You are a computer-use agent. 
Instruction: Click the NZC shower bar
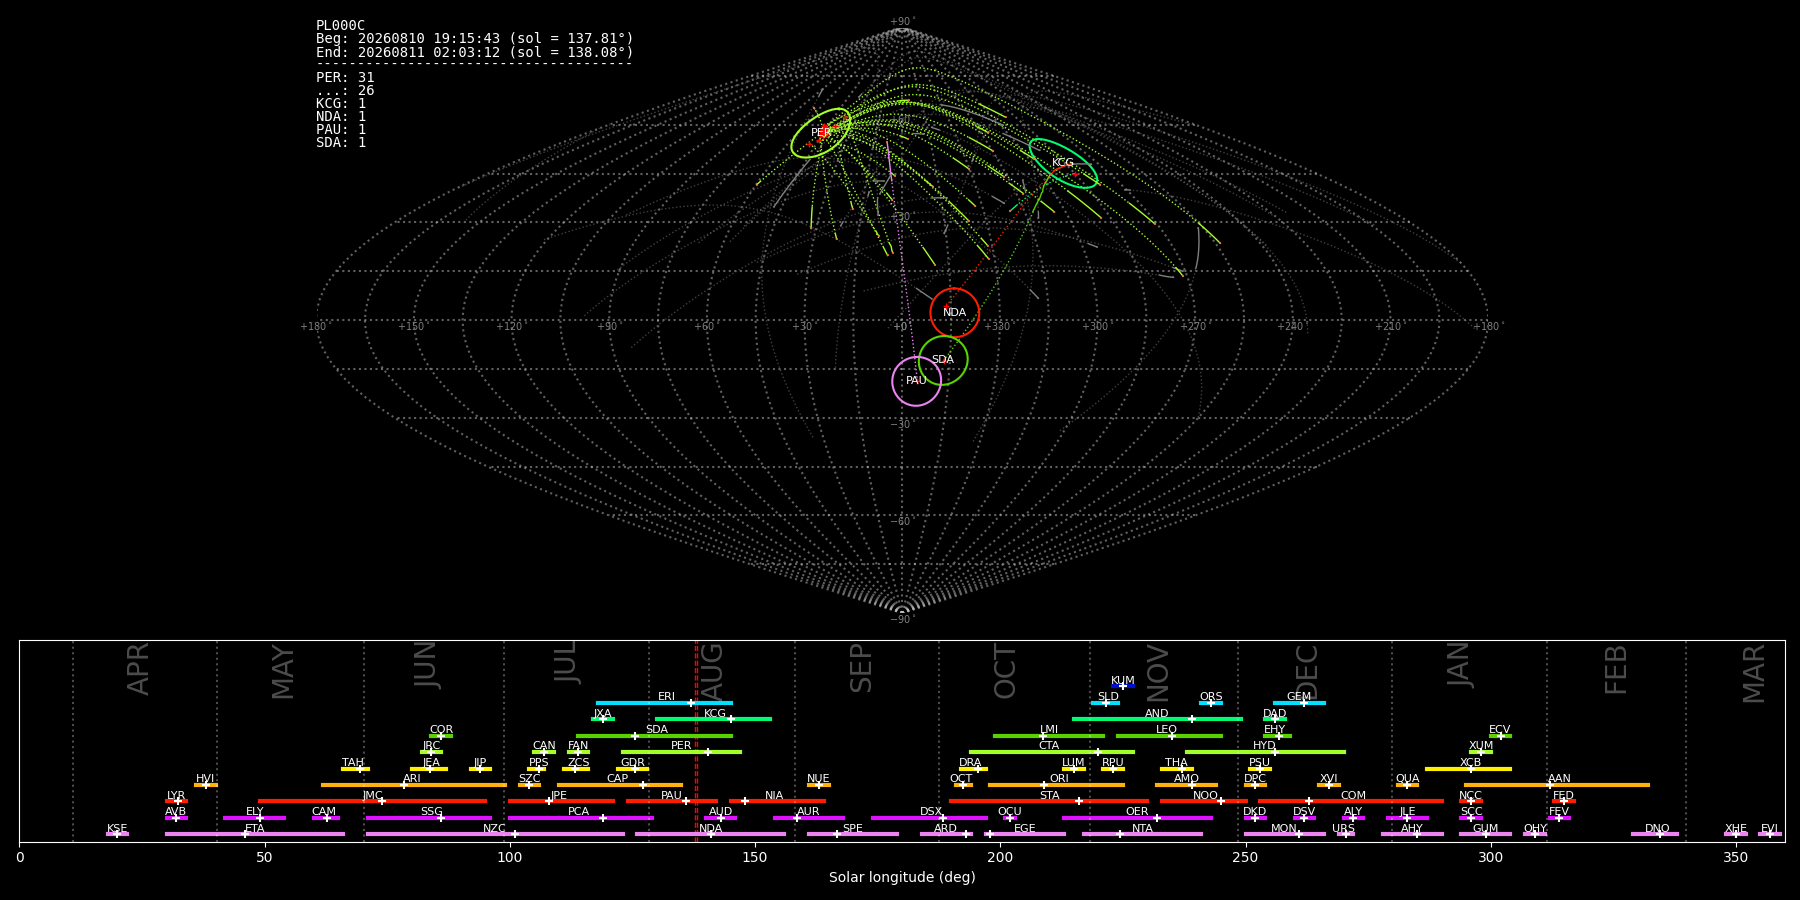tap(495, 834)
